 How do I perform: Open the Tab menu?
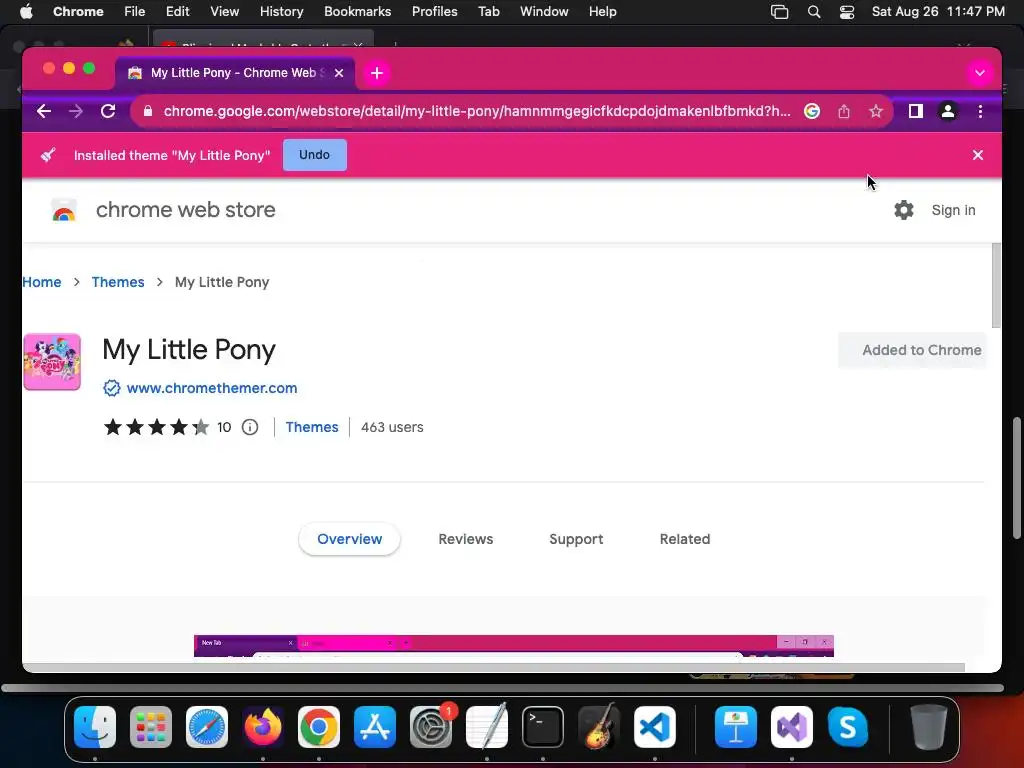coord(488,12)
